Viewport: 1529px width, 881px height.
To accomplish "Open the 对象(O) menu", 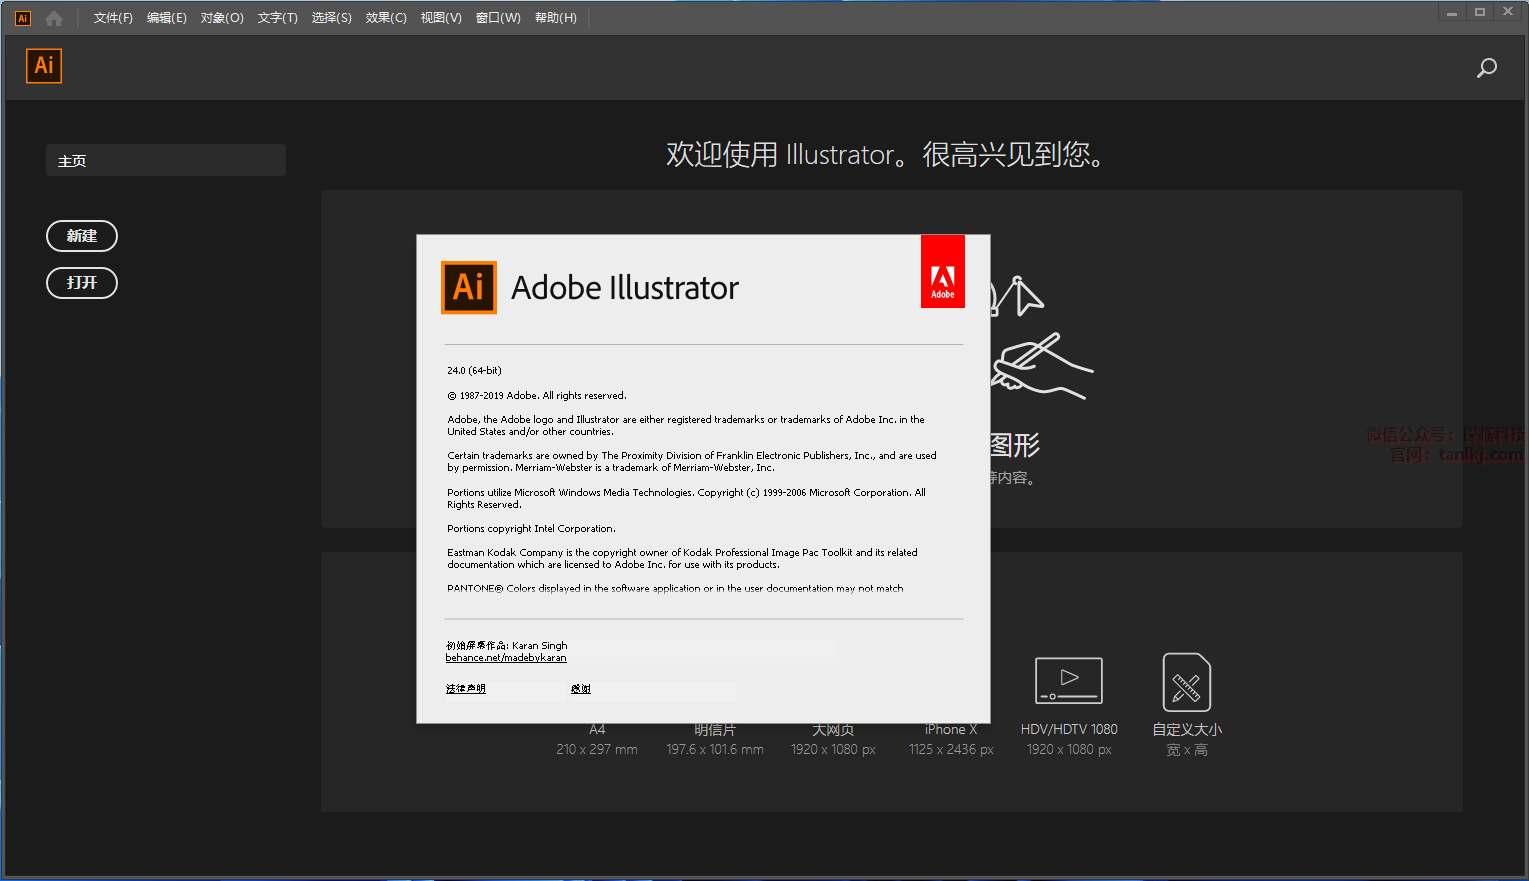I will (x=222, y=18).
